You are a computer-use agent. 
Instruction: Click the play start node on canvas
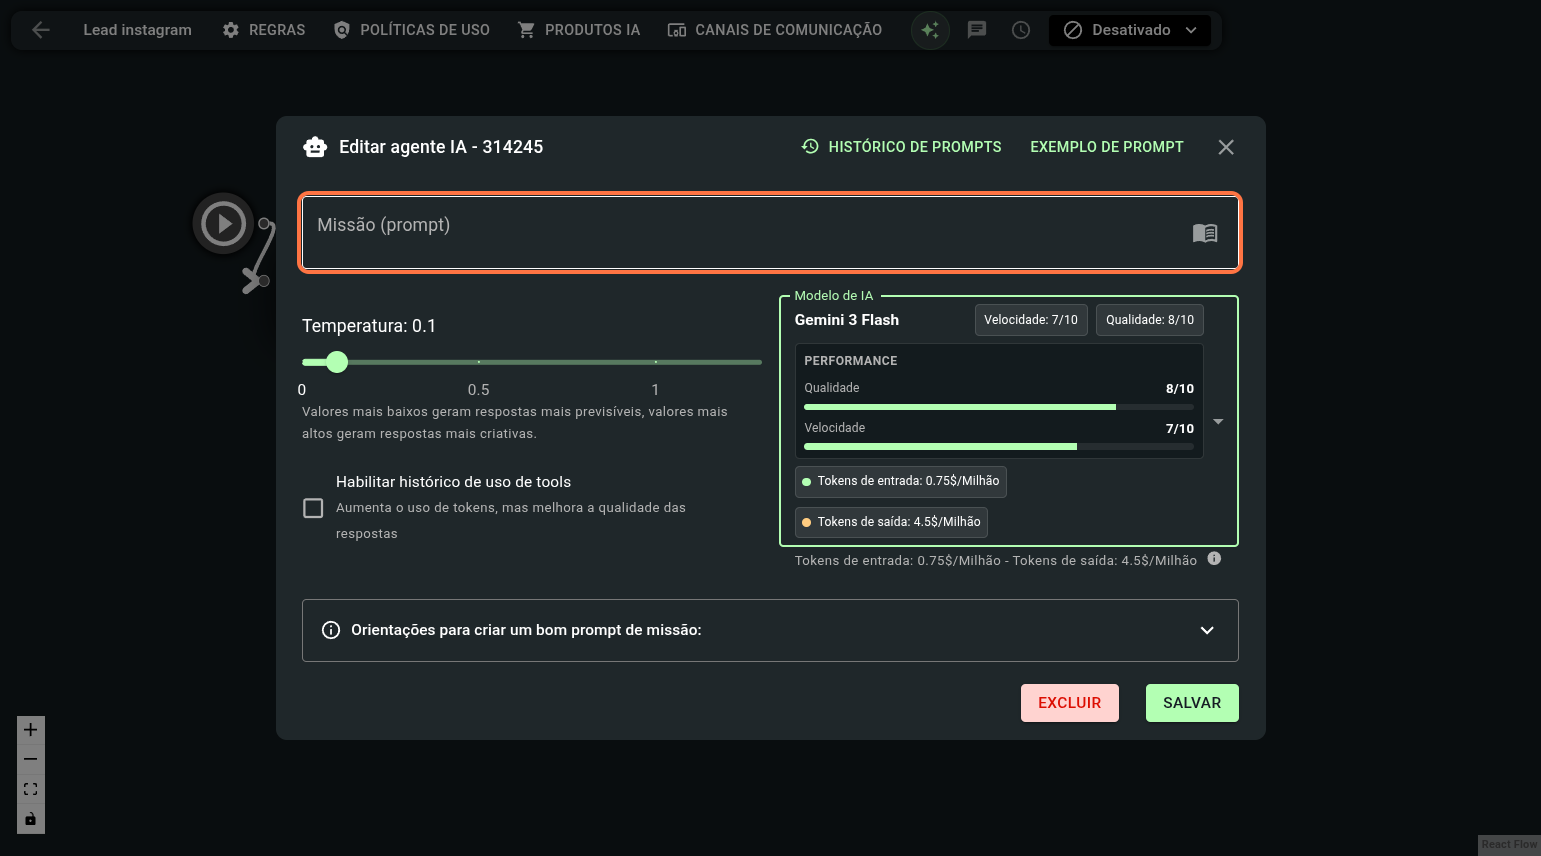point(223,223)
